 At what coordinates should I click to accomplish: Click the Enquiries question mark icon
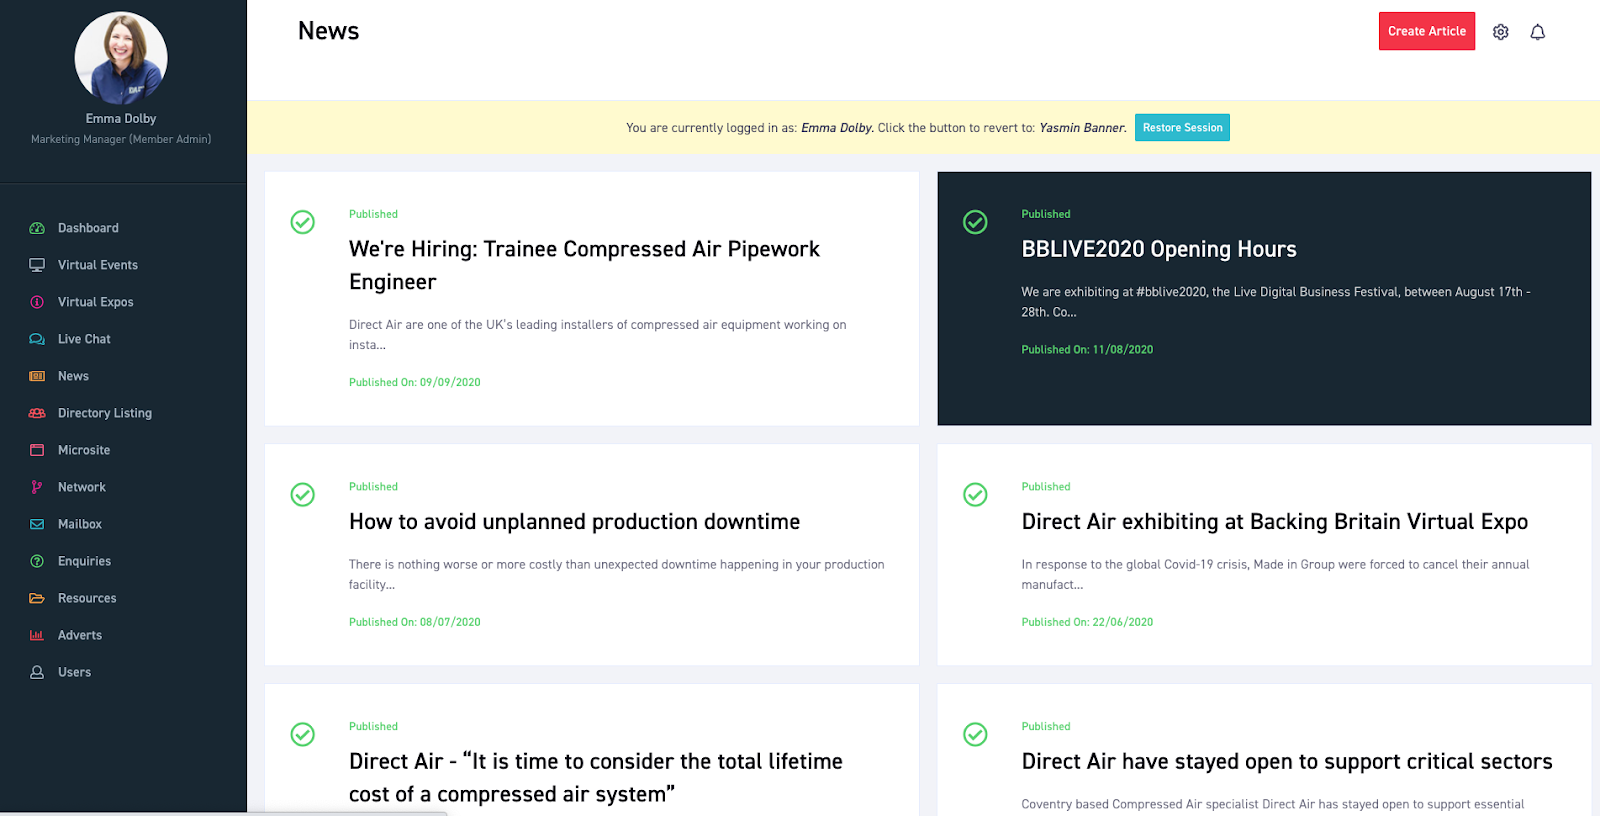click(37, 561)
